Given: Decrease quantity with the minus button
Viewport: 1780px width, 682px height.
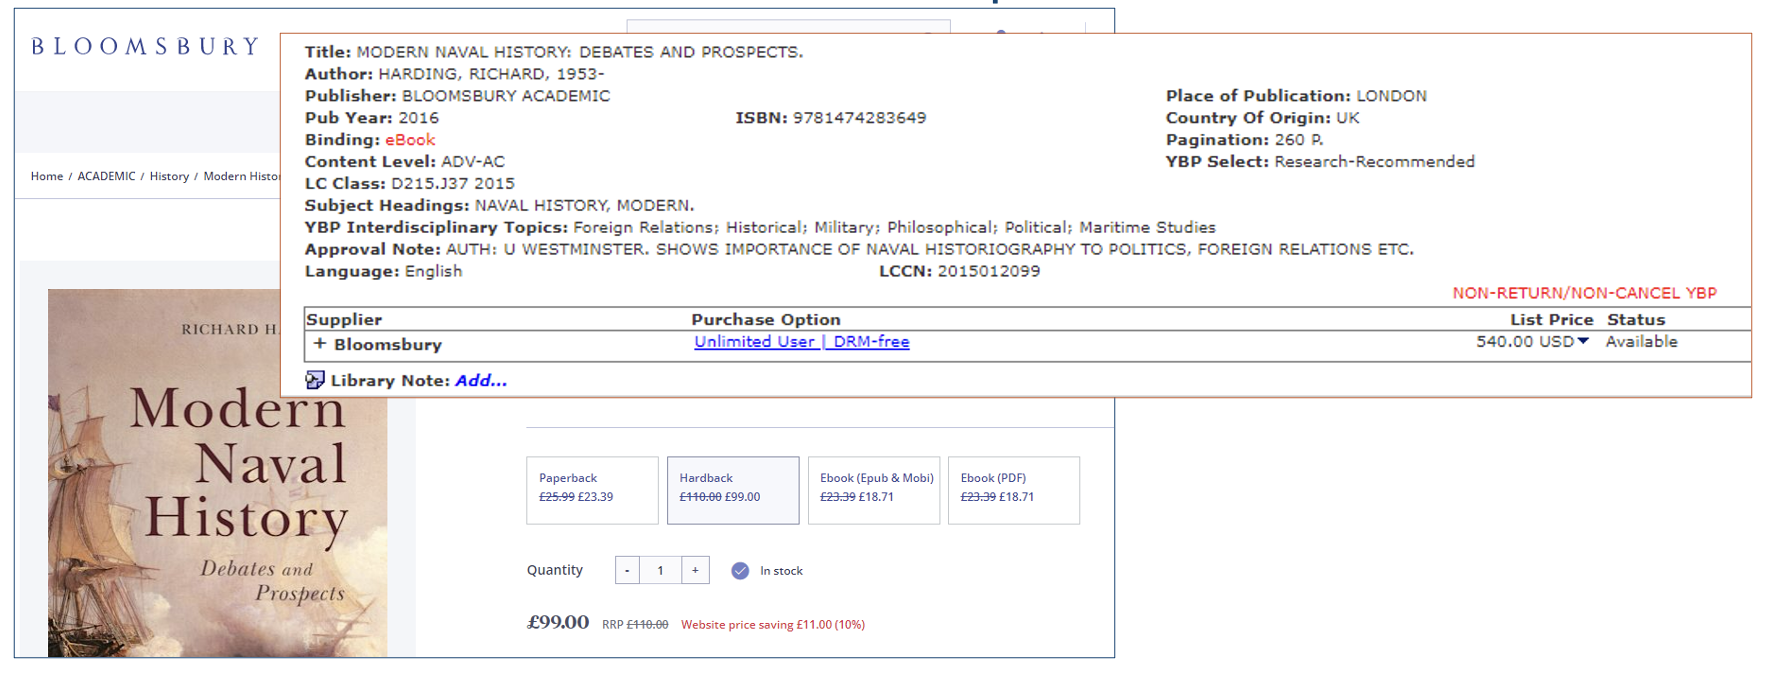Looking at the screenshot, I should click(627, 571).
